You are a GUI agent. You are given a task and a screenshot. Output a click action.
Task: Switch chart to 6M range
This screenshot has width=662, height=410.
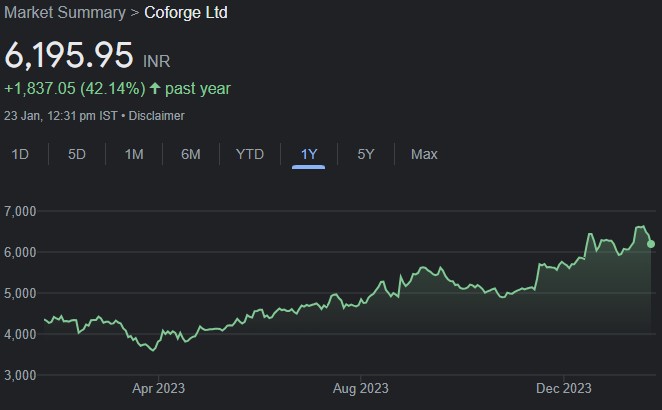click(x=191, y=154)
